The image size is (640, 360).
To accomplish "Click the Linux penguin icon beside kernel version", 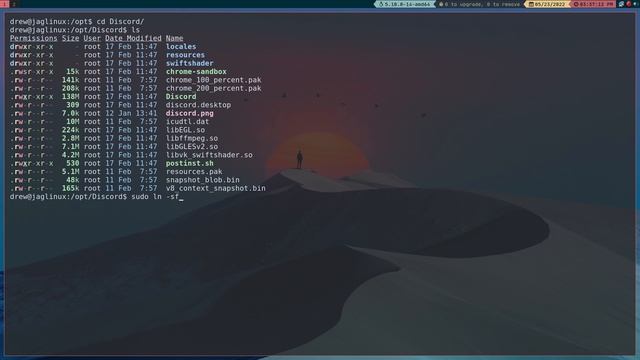I will point(381,4).
